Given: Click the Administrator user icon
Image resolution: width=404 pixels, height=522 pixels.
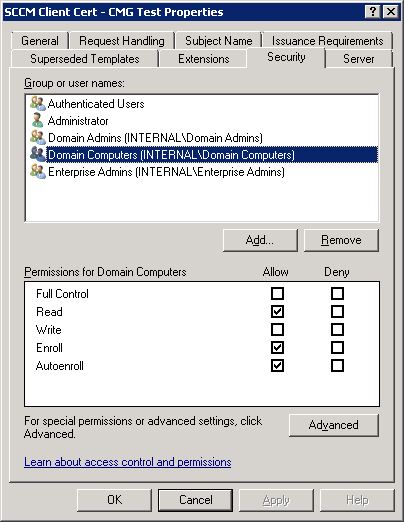Looking at the screenshot, I should coord(37,120).
